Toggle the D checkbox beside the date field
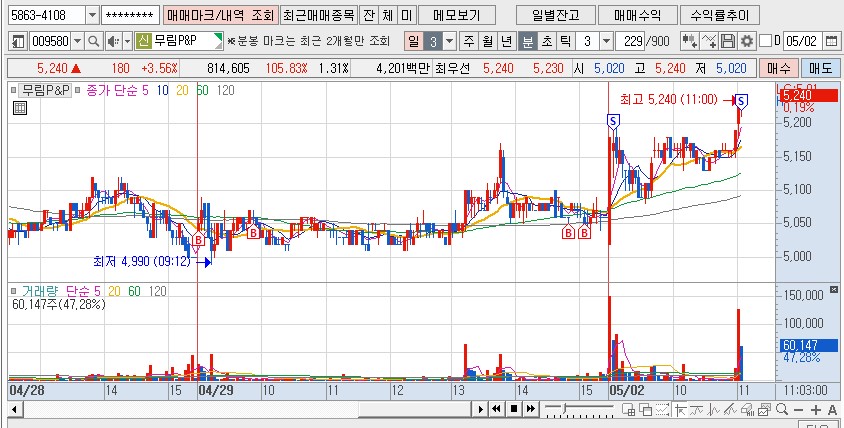844x428 pixels. tap(764, 41)
